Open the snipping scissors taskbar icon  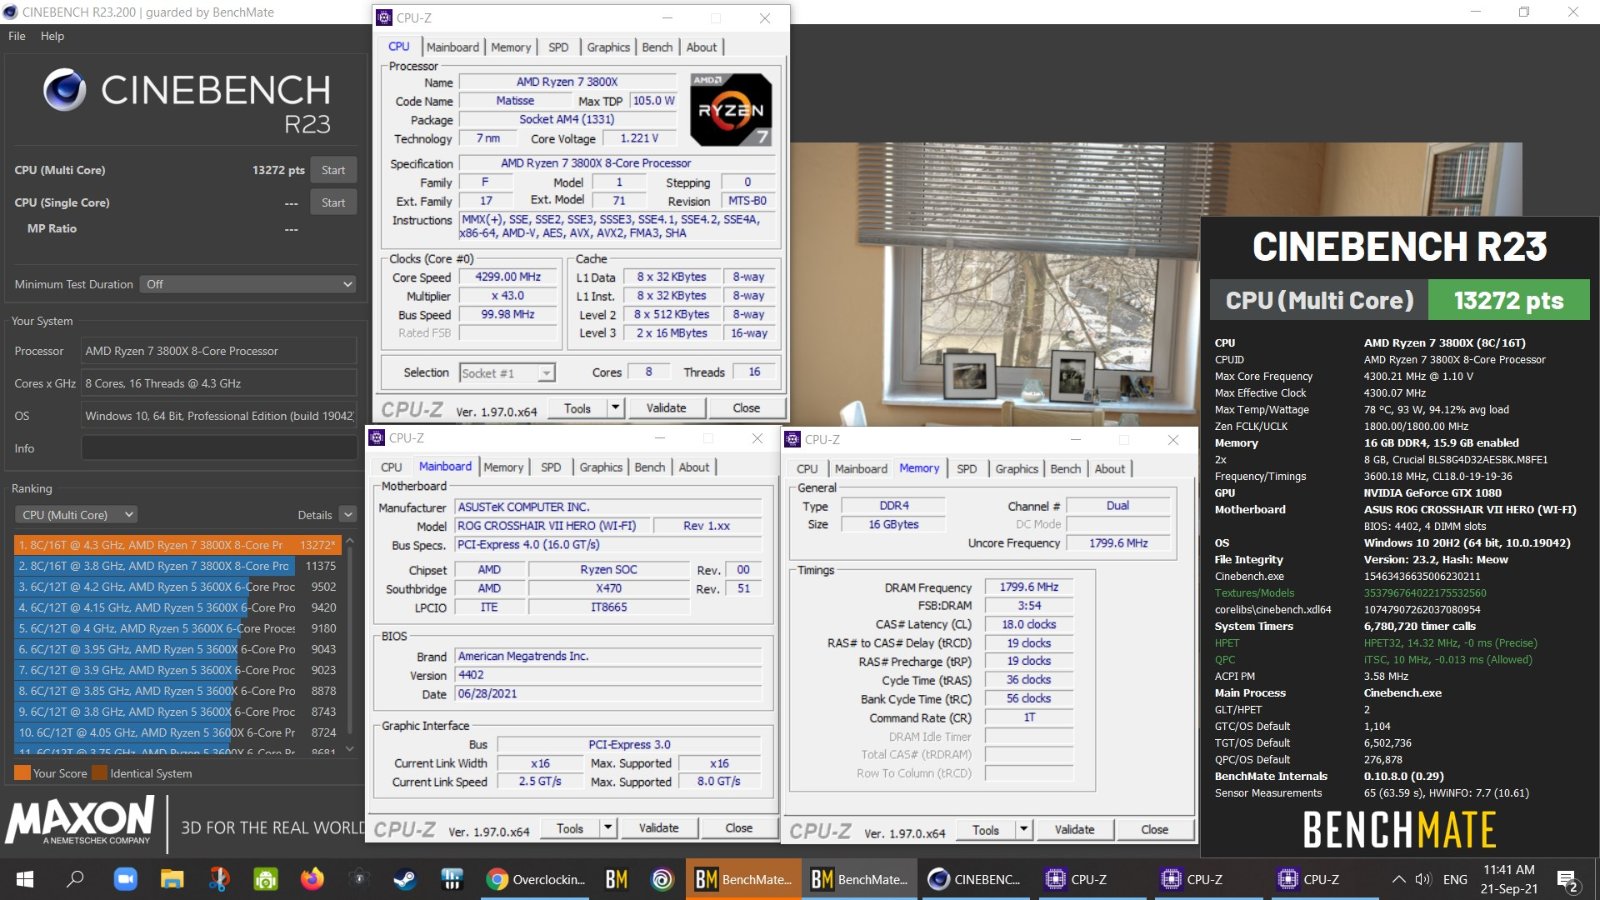click(219, 879)
